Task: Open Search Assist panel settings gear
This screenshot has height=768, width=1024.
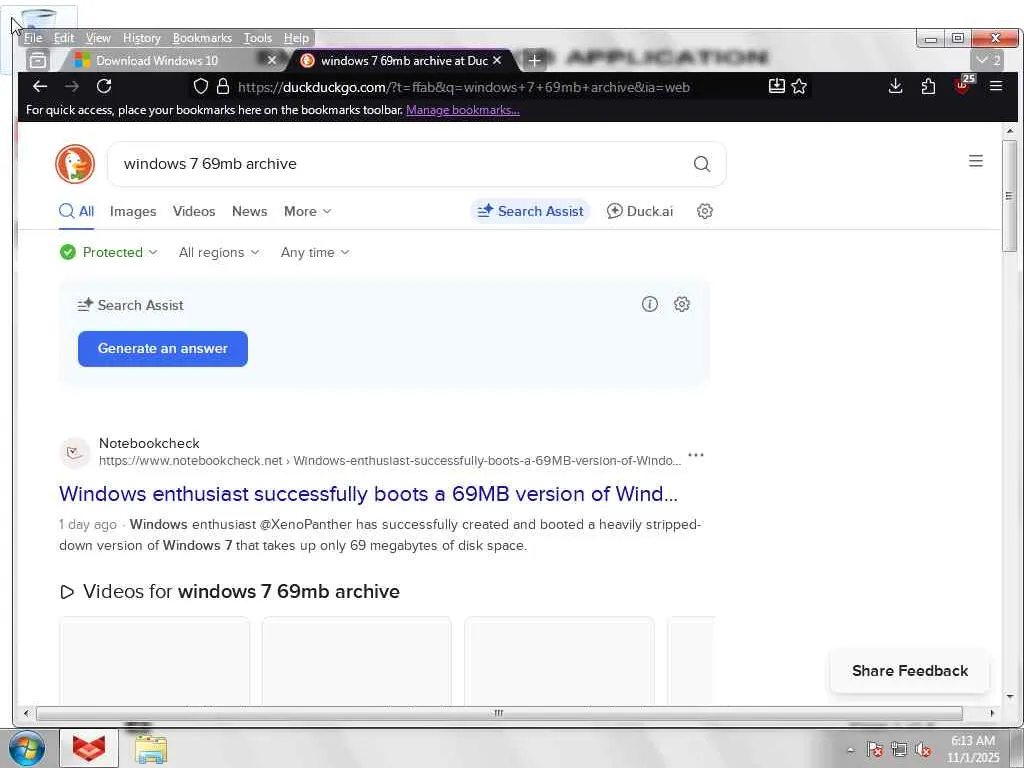Action: (681, 304)
